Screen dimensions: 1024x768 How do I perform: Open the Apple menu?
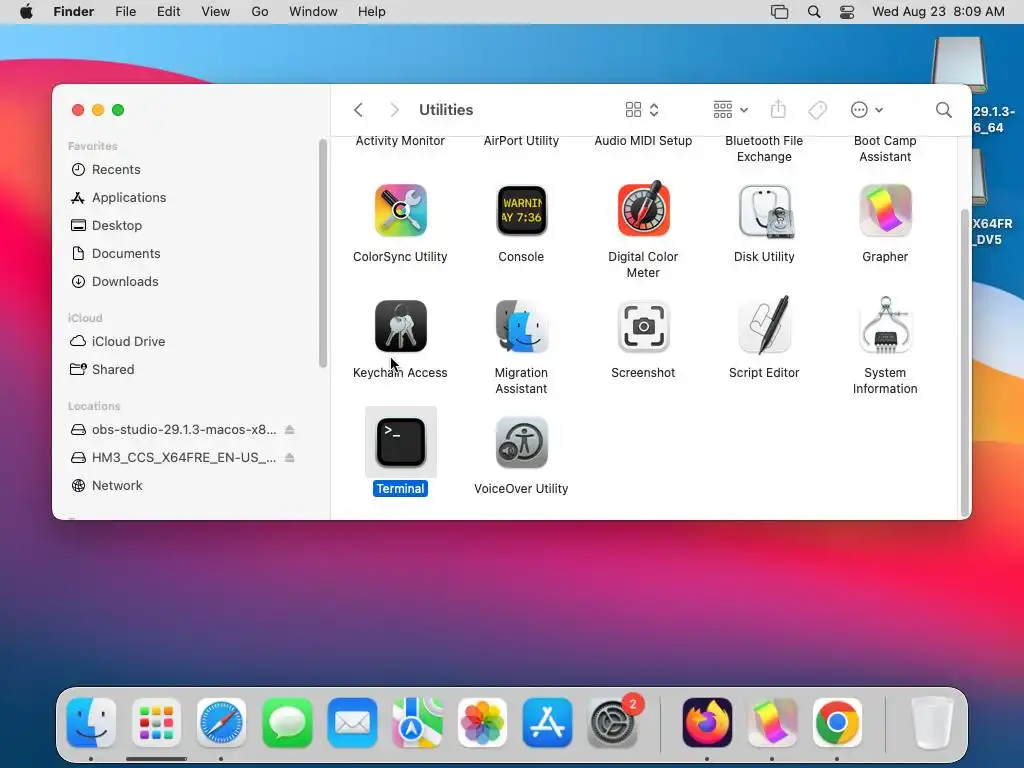pos(26,12)
